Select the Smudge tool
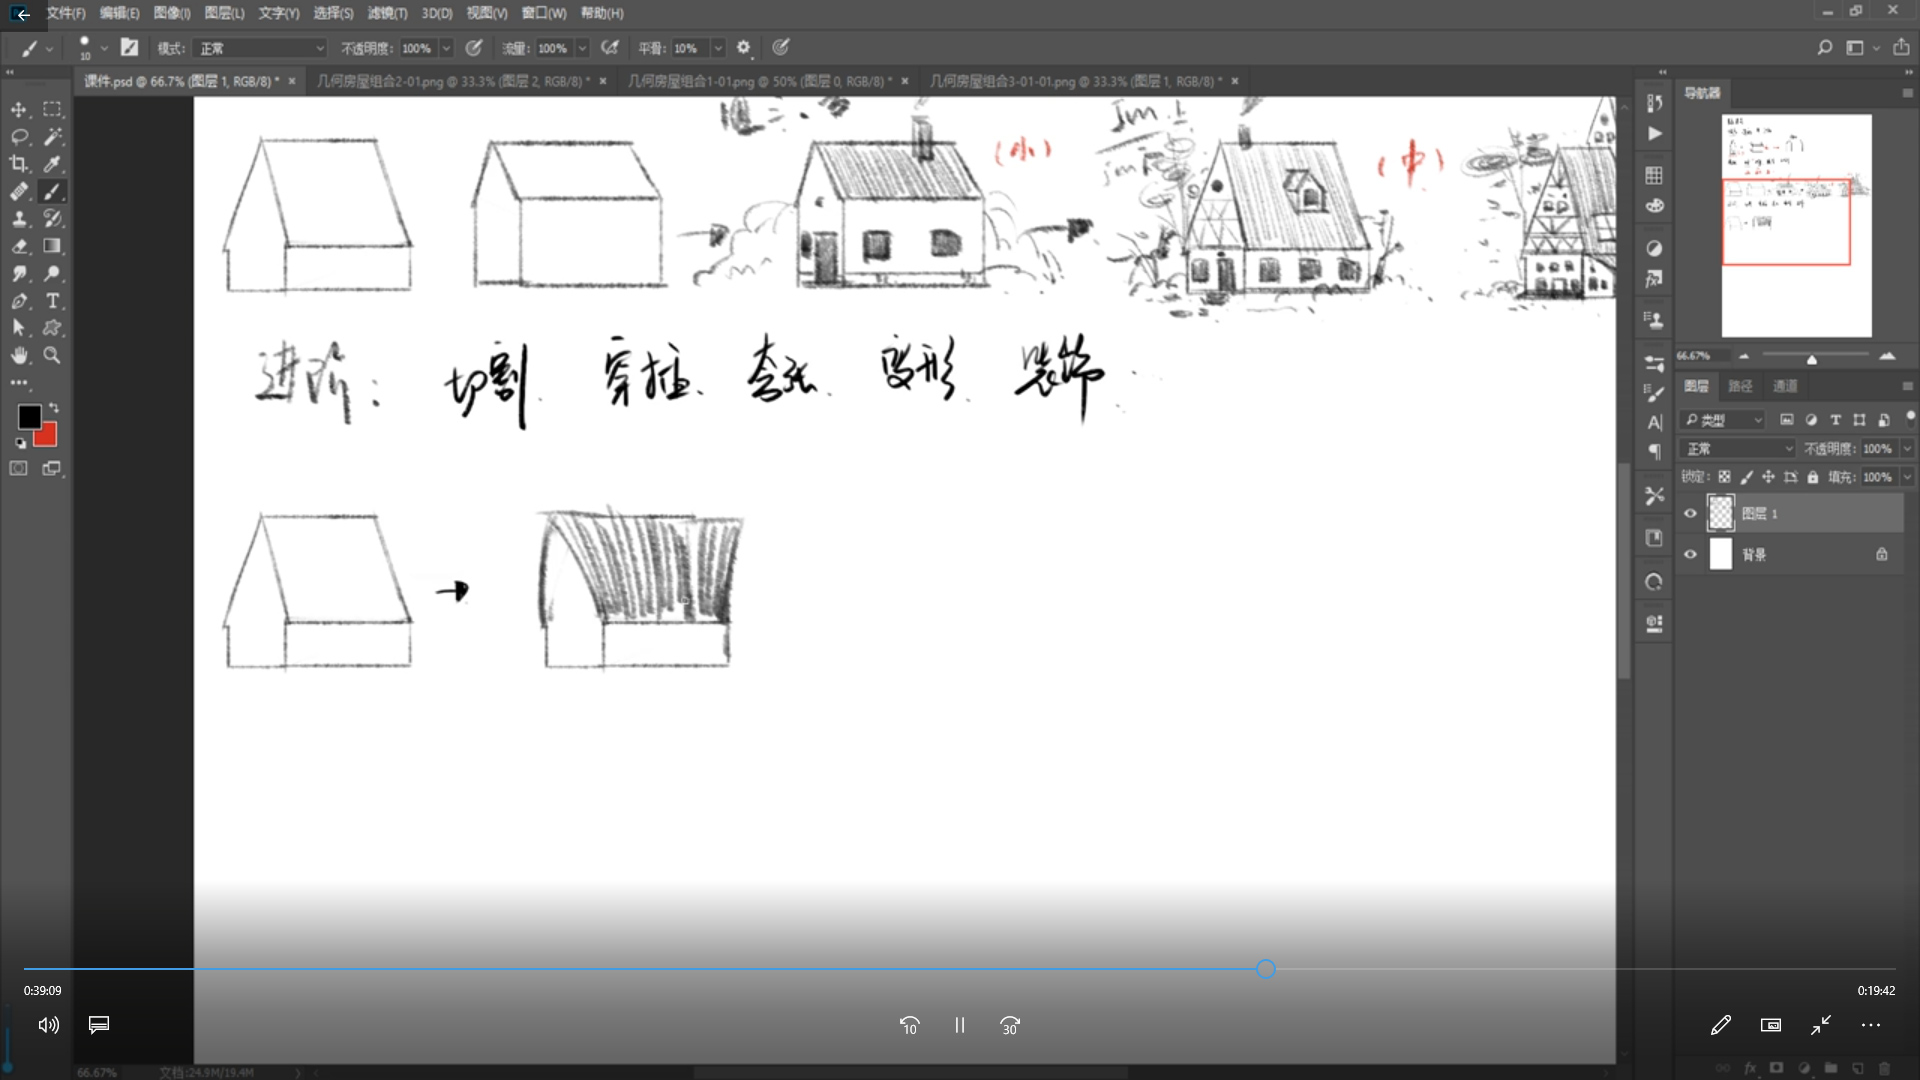 click(19, 273)
